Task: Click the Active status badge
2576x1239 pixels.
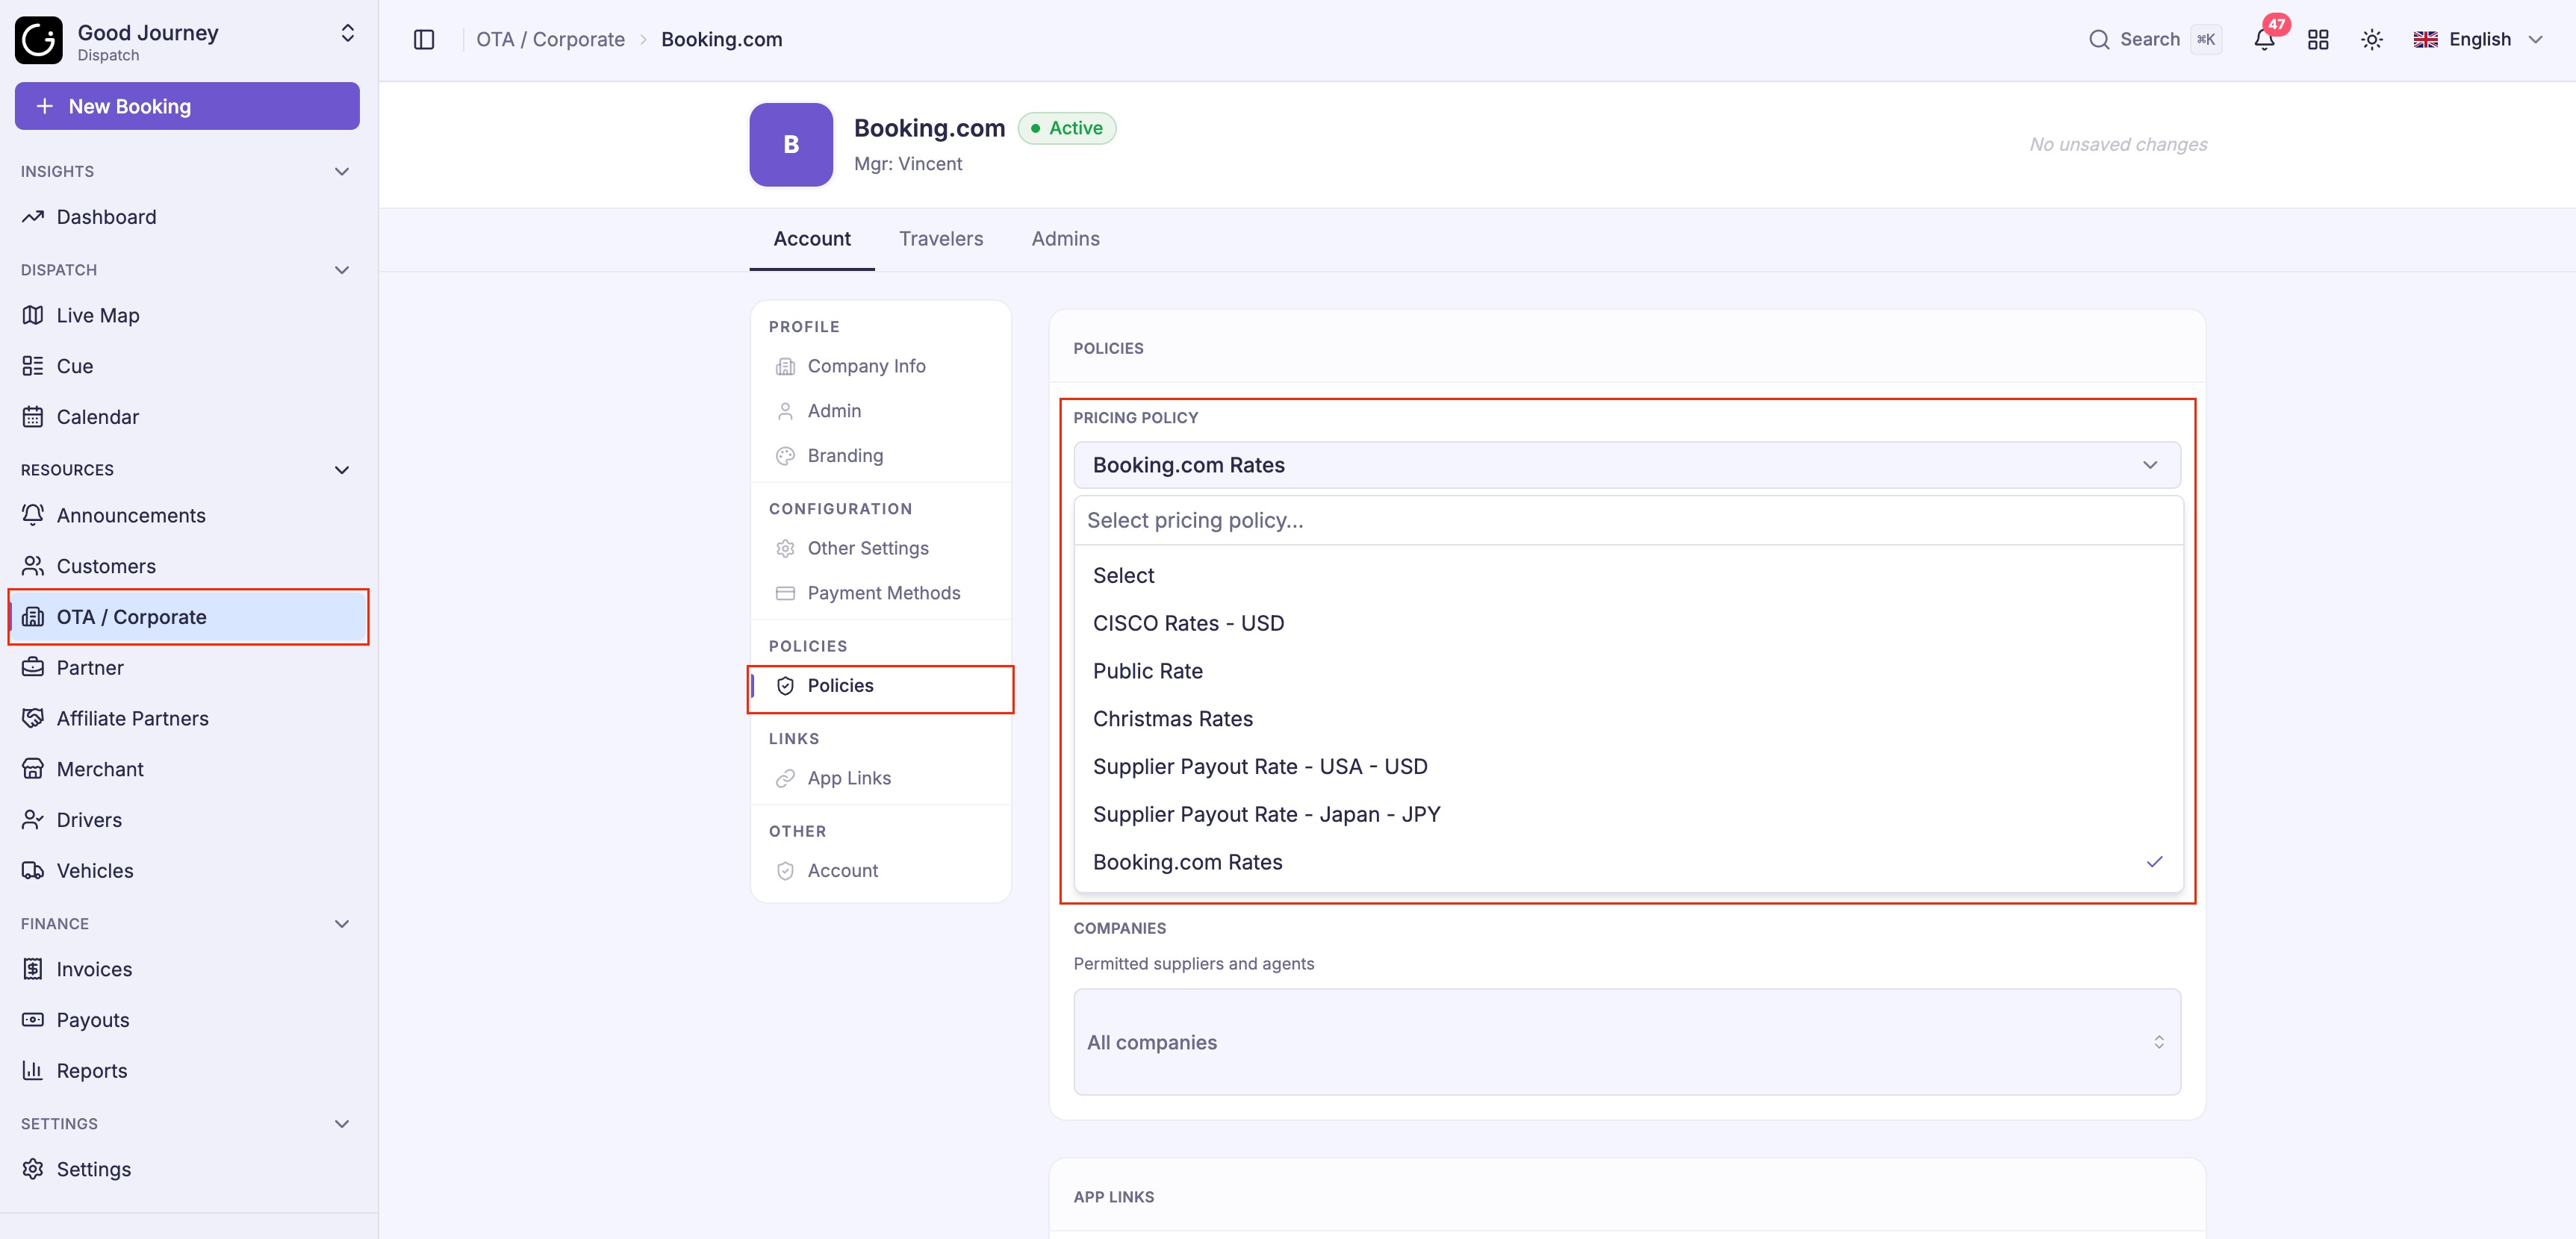Action: 1067,128
